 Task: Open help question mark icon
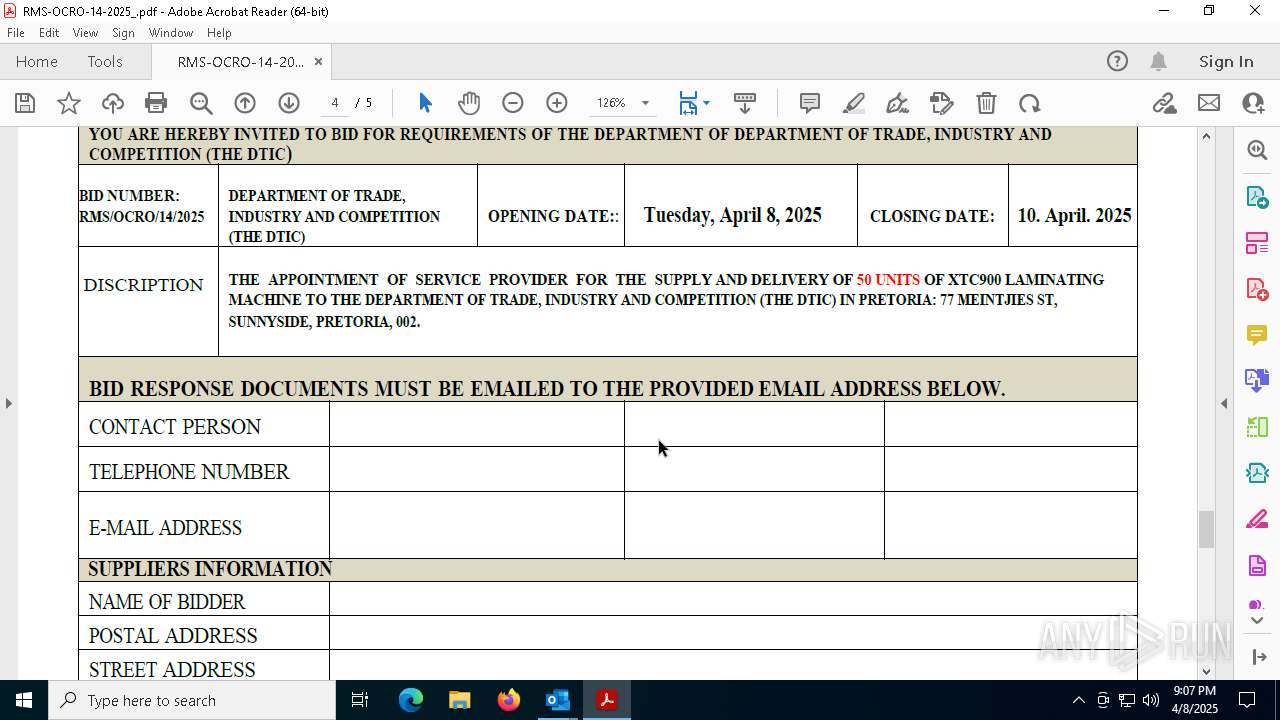(x=1117, y=61)
